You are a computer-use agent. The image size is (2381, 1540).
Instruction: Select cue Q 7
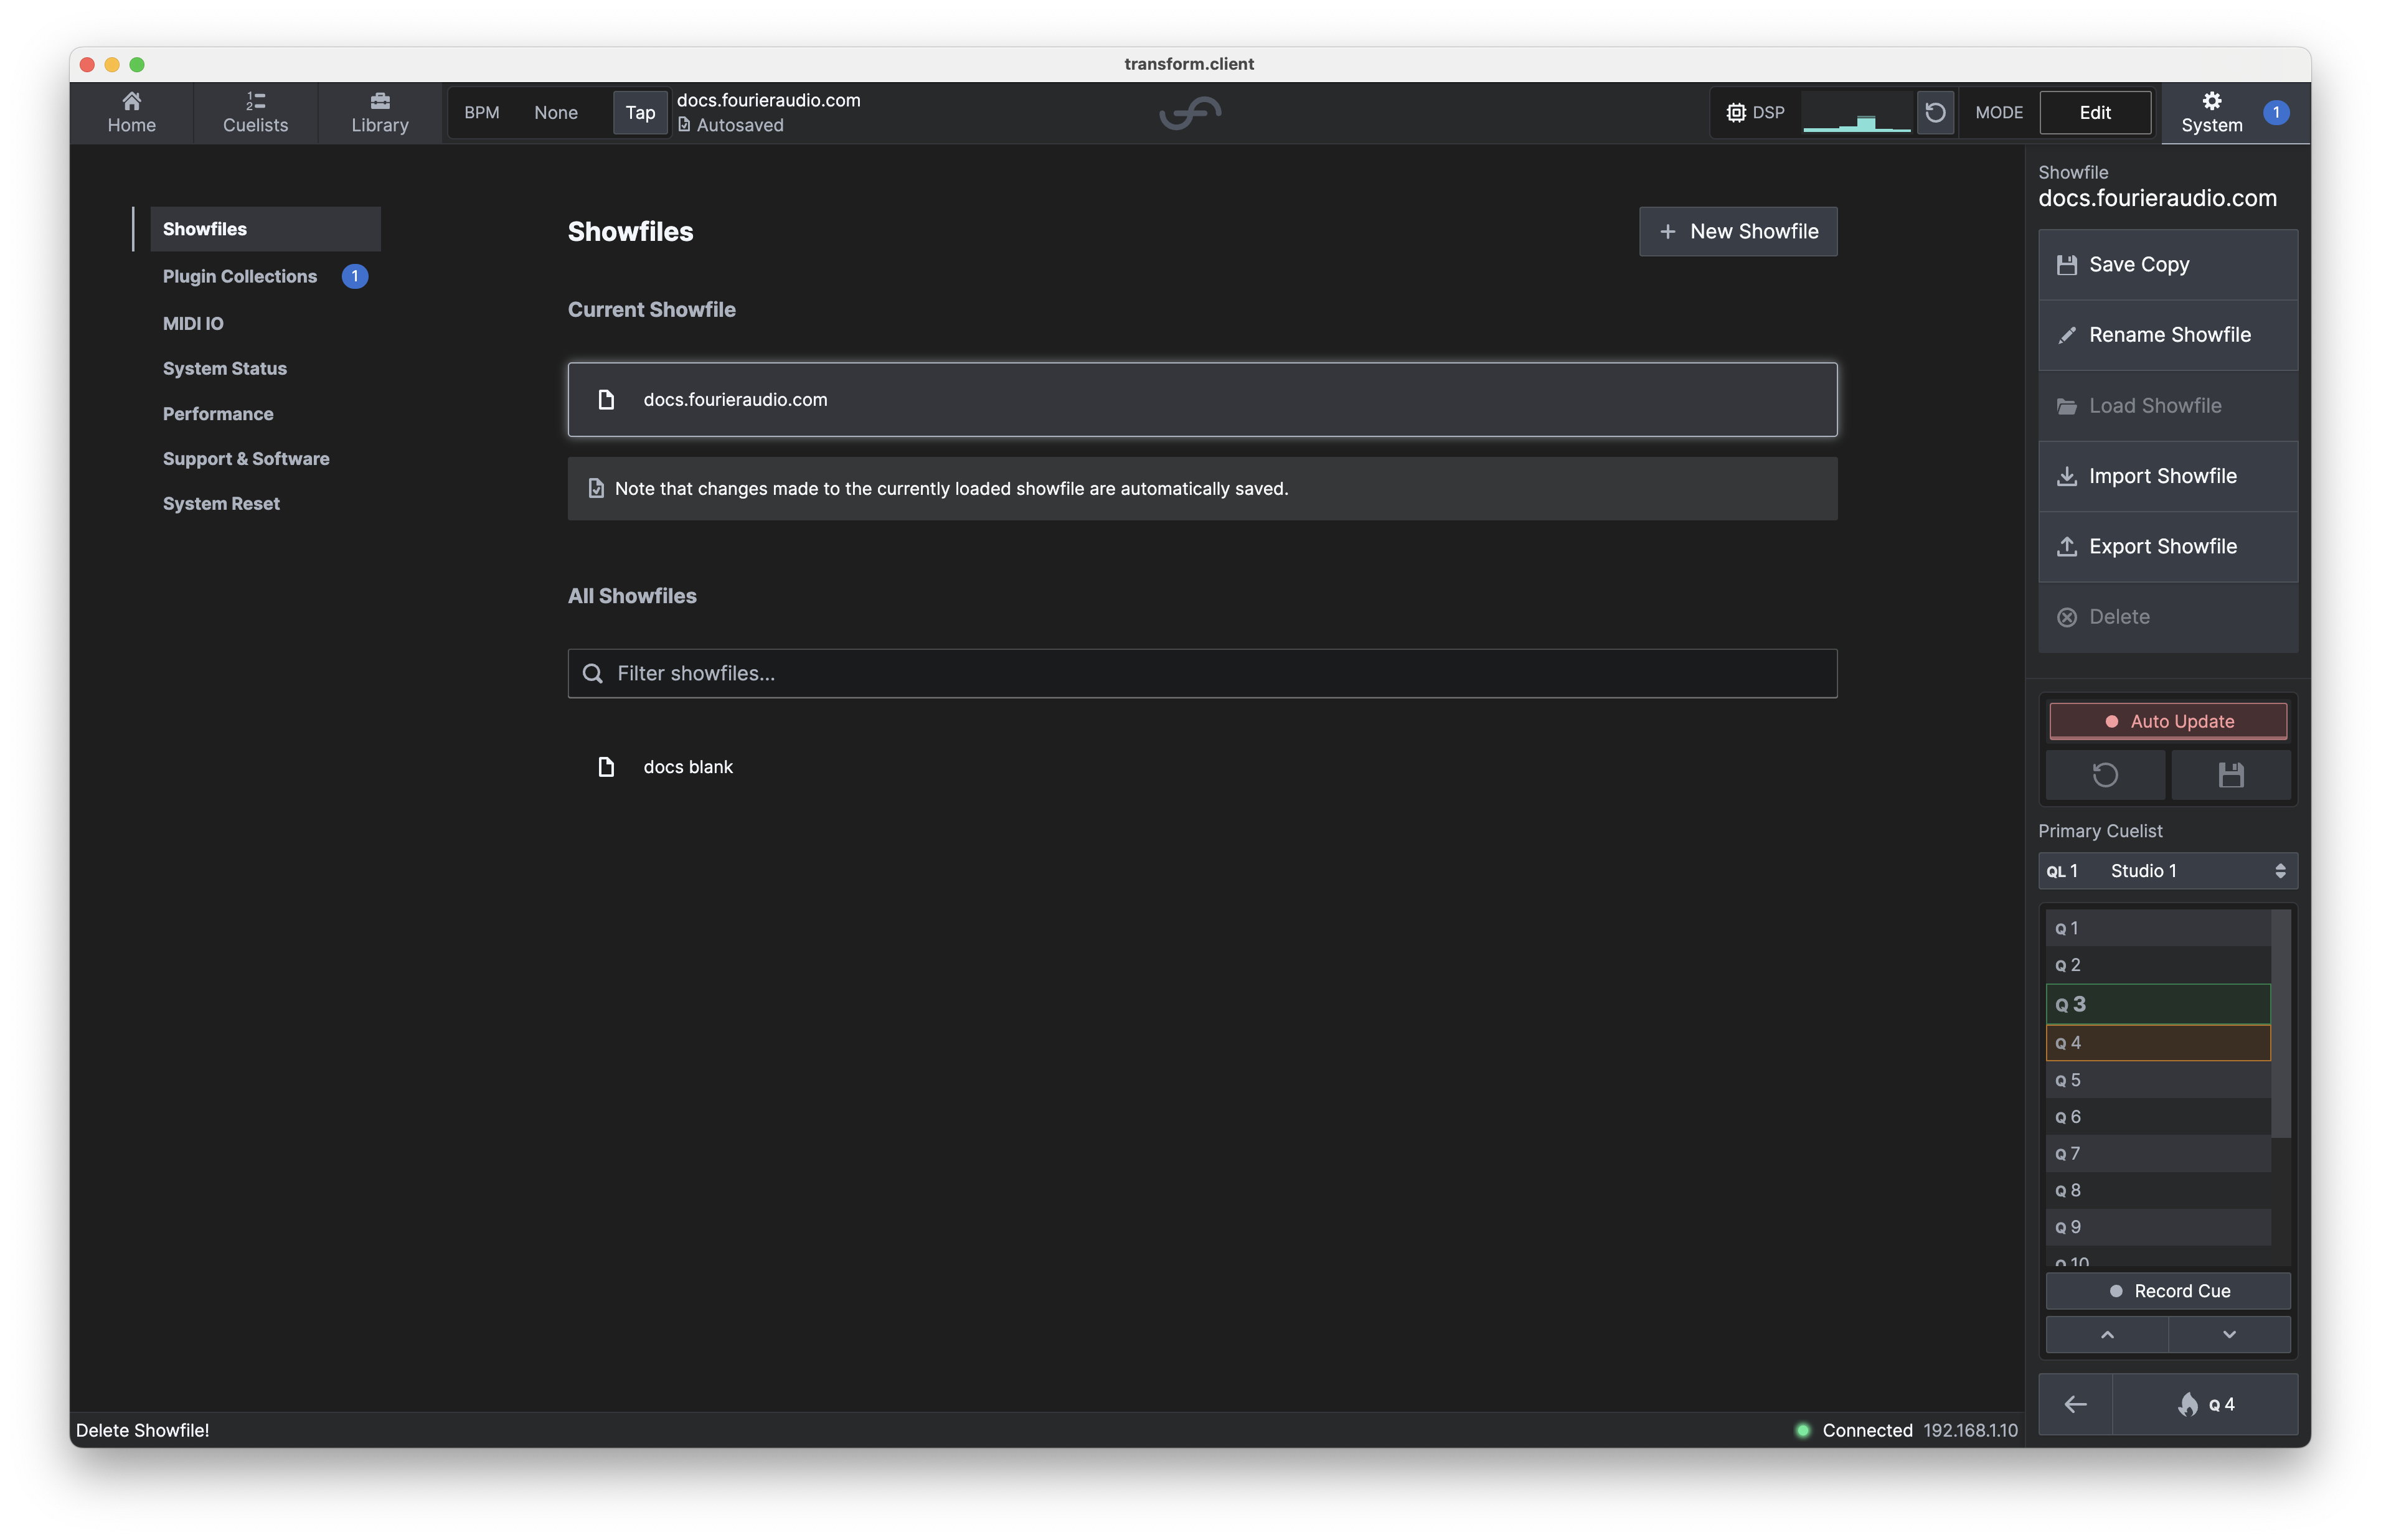point(2157,1153)
